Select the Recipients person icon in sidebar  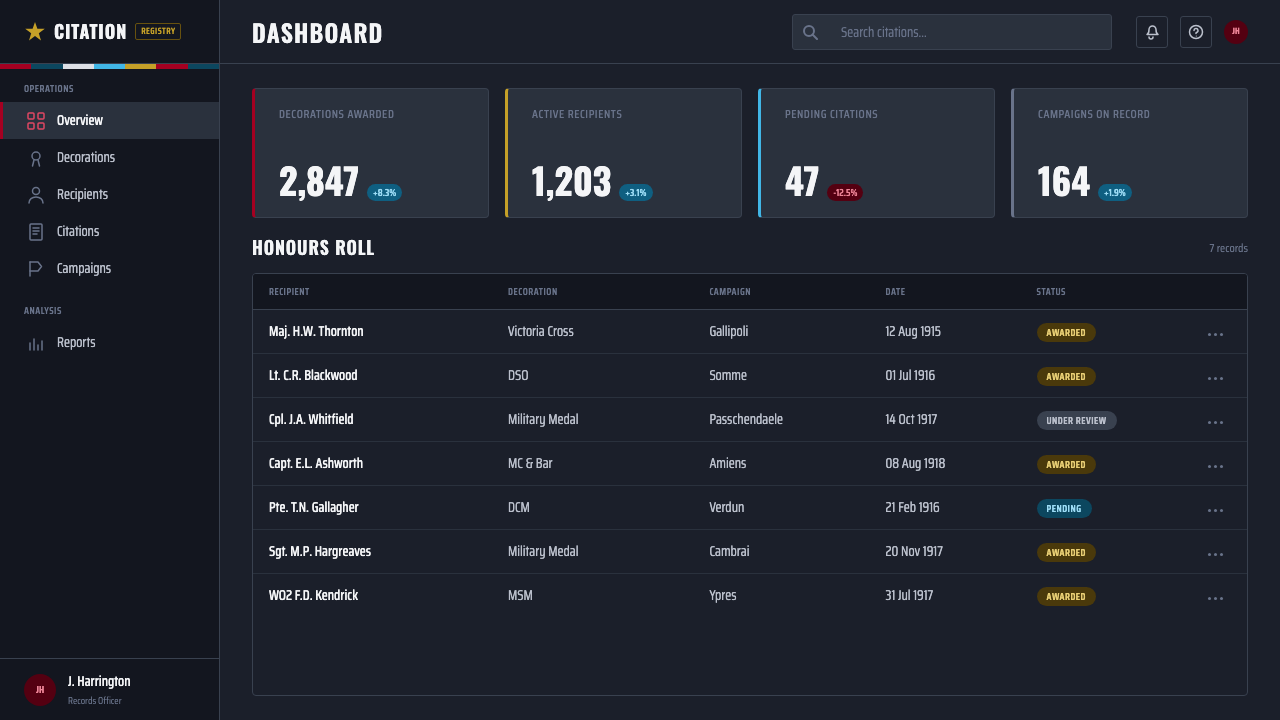36,195
